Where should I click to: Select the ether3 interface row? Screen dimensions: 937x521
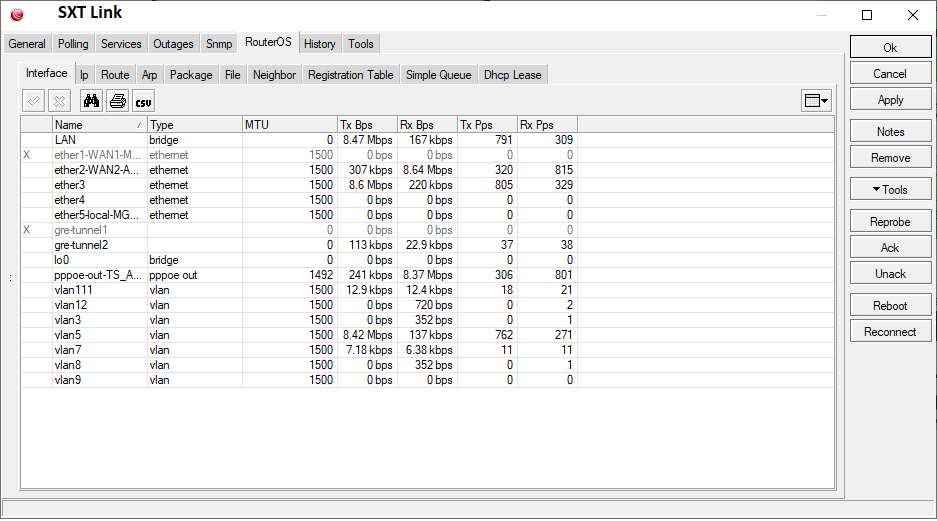tap(299, 185)
